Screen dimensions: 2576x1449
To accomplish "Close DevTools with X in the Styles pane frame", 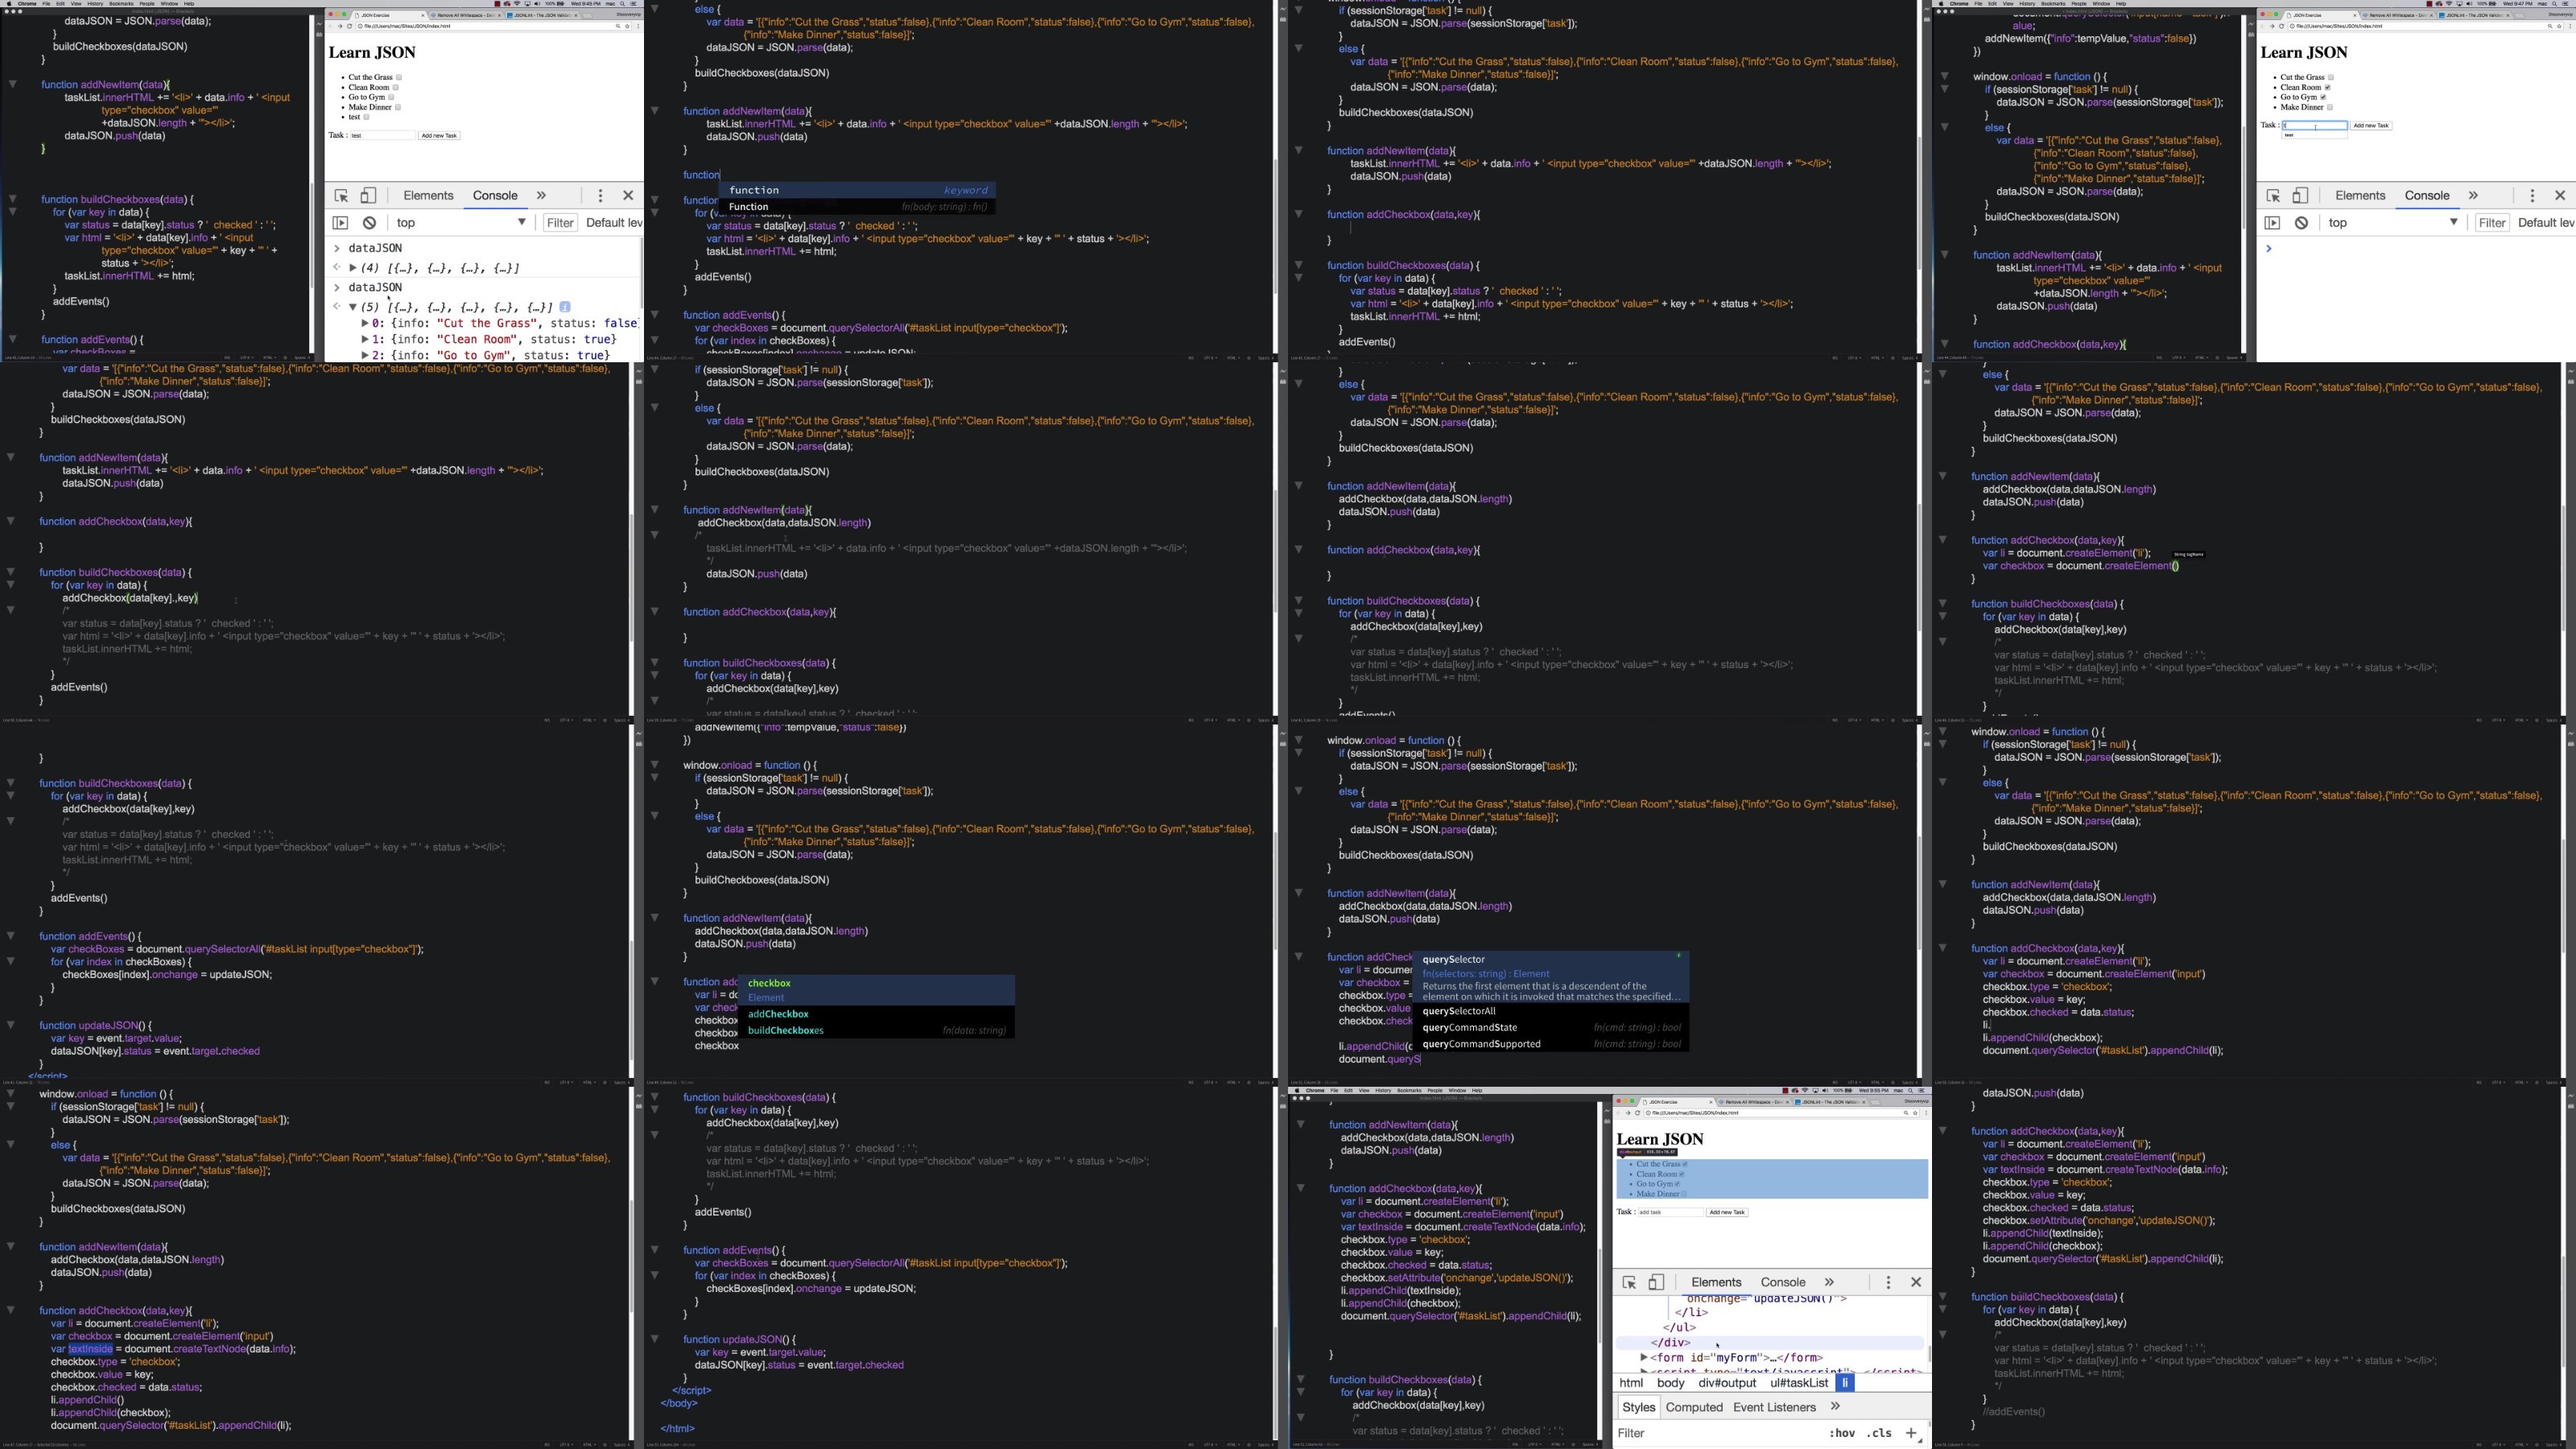I will tap(1916, 1283).
